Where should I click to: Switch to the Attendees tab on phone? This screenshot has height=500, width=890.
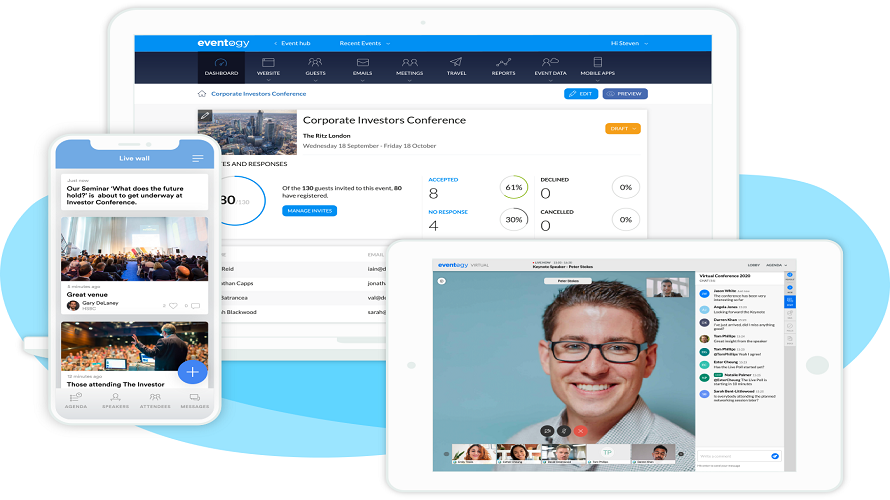point(155,401)
